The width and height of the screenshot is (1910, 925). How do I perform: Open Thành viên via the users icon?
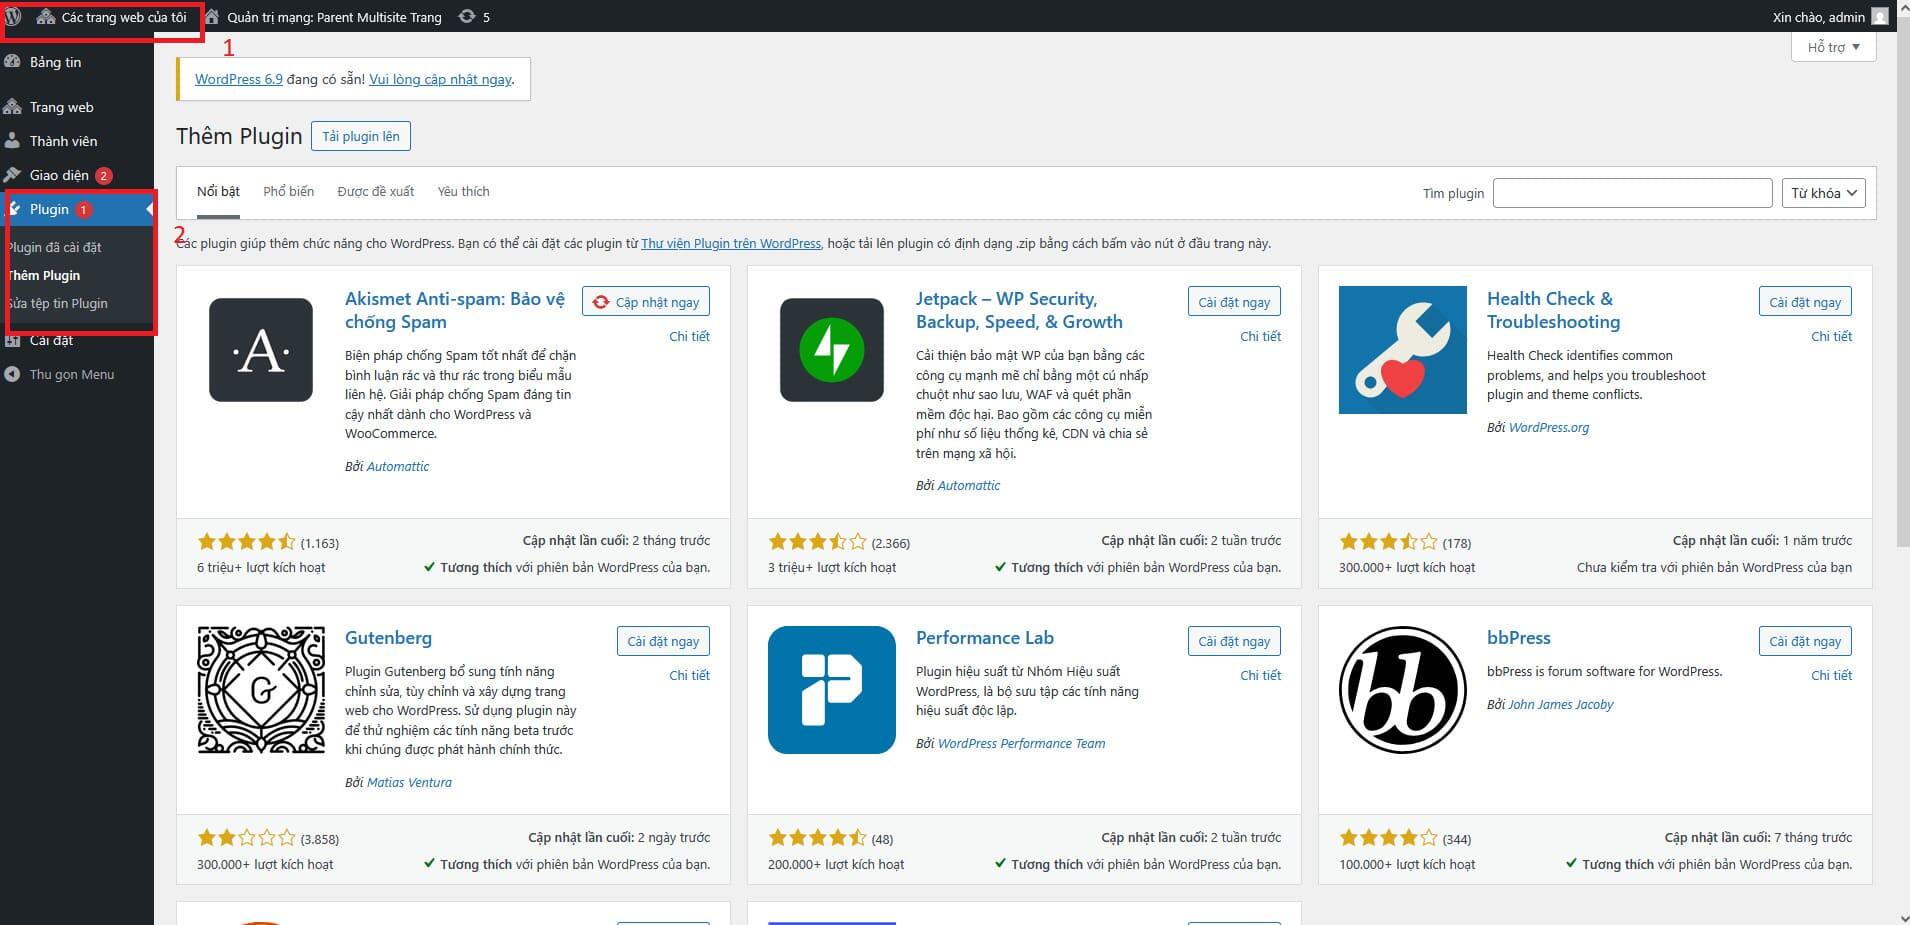(x=14, y=140)
